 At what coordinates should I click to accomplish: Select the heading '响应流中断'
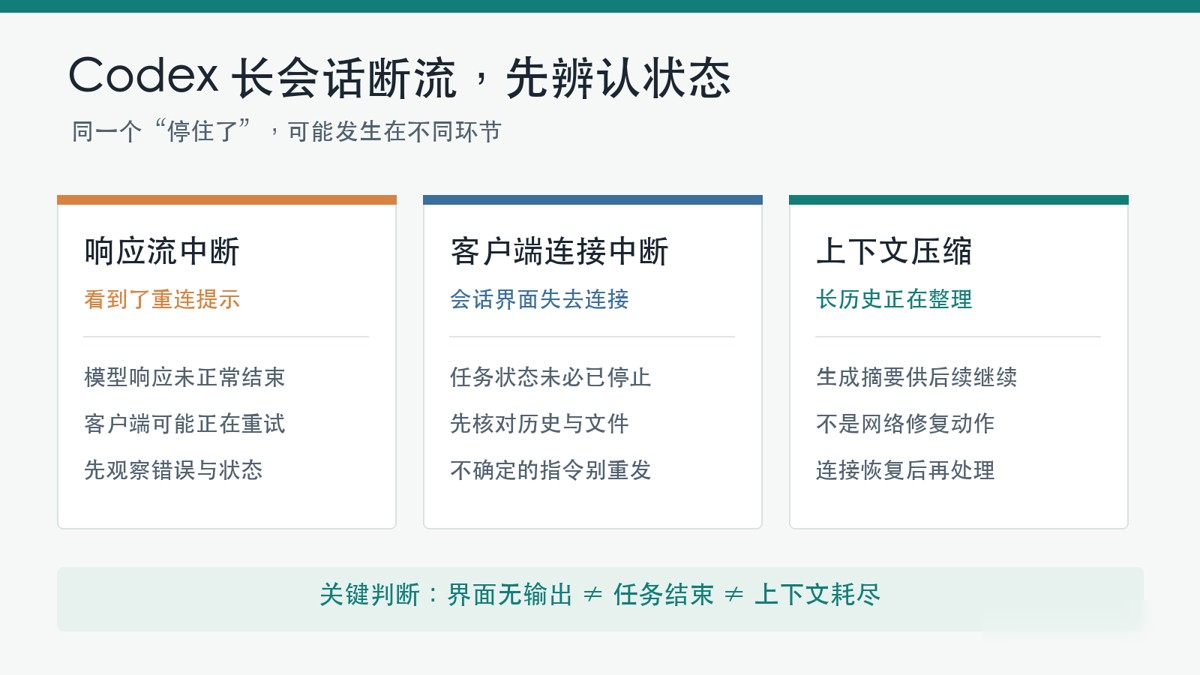point(162,251)
